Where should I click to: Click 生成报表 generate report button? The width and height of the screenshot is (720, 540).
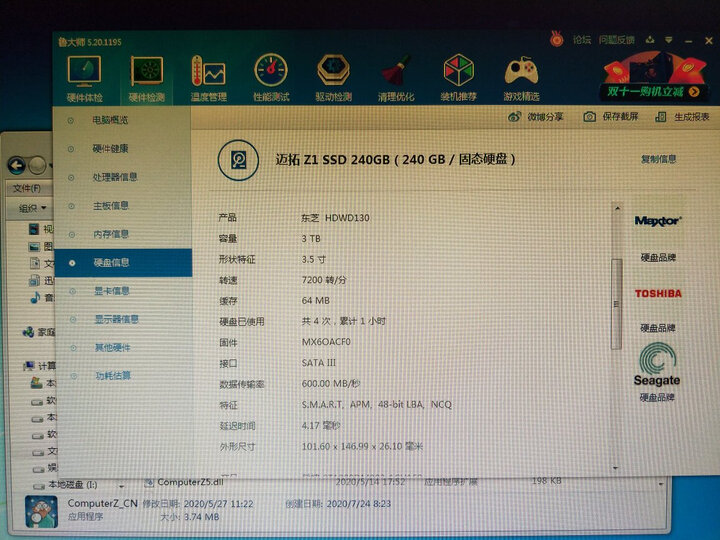click(682, 117)
